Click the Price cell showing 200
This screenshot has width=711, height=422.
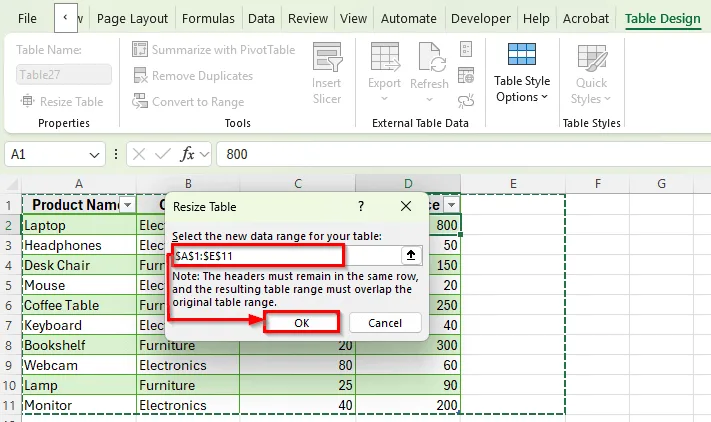pos(408,405)
